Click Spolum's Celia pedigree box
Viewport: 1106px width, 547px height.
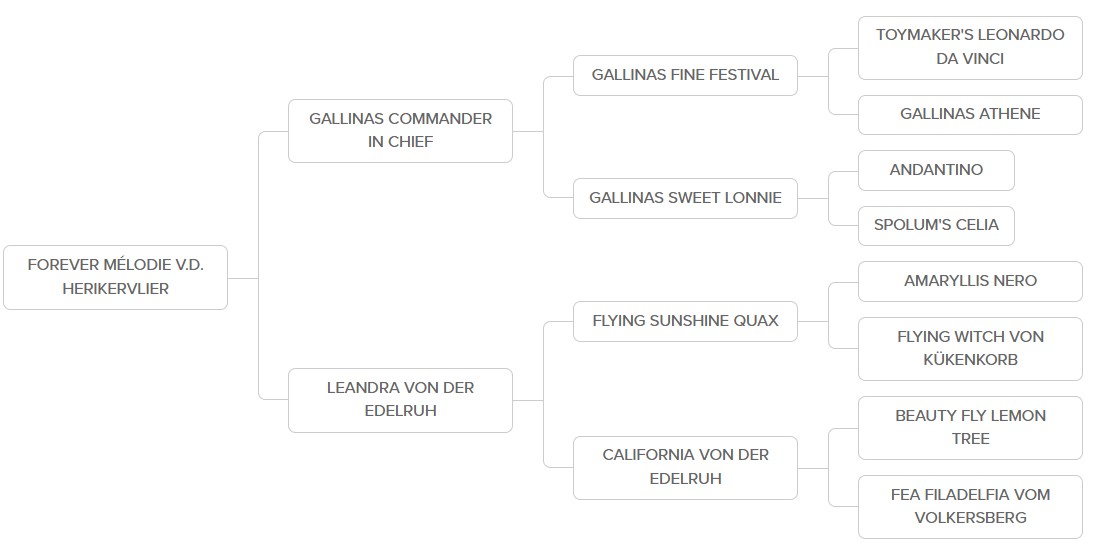point(936,225)
